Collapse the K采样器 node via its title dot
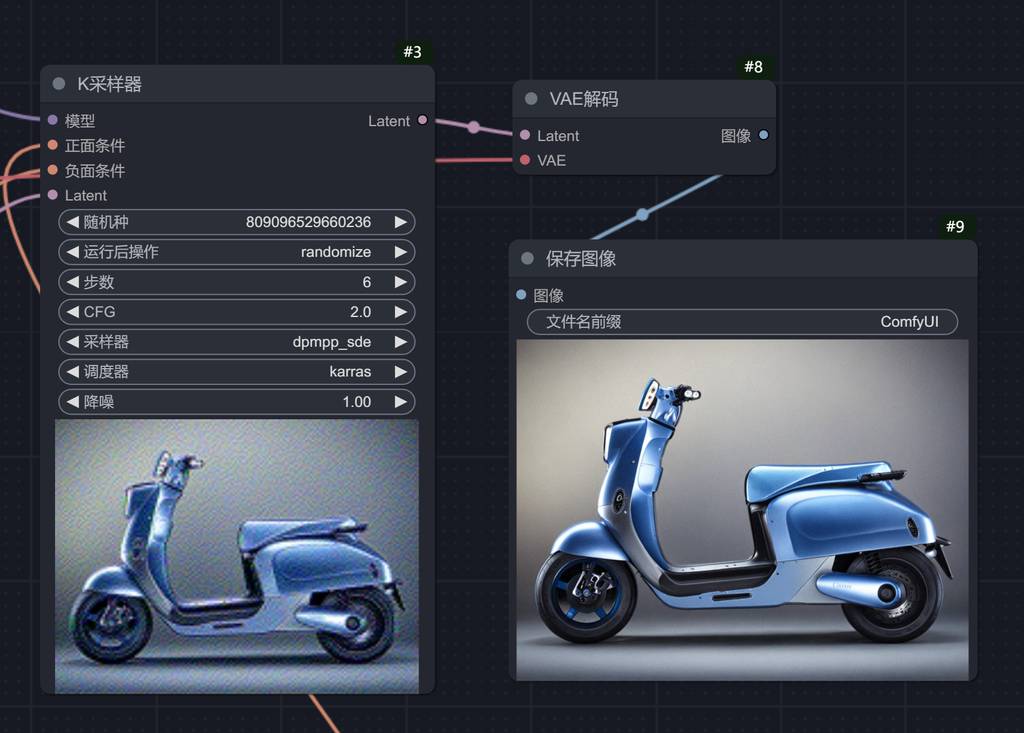The height and width of the screenshot is (733, 1024). click(x=59, y=84)
